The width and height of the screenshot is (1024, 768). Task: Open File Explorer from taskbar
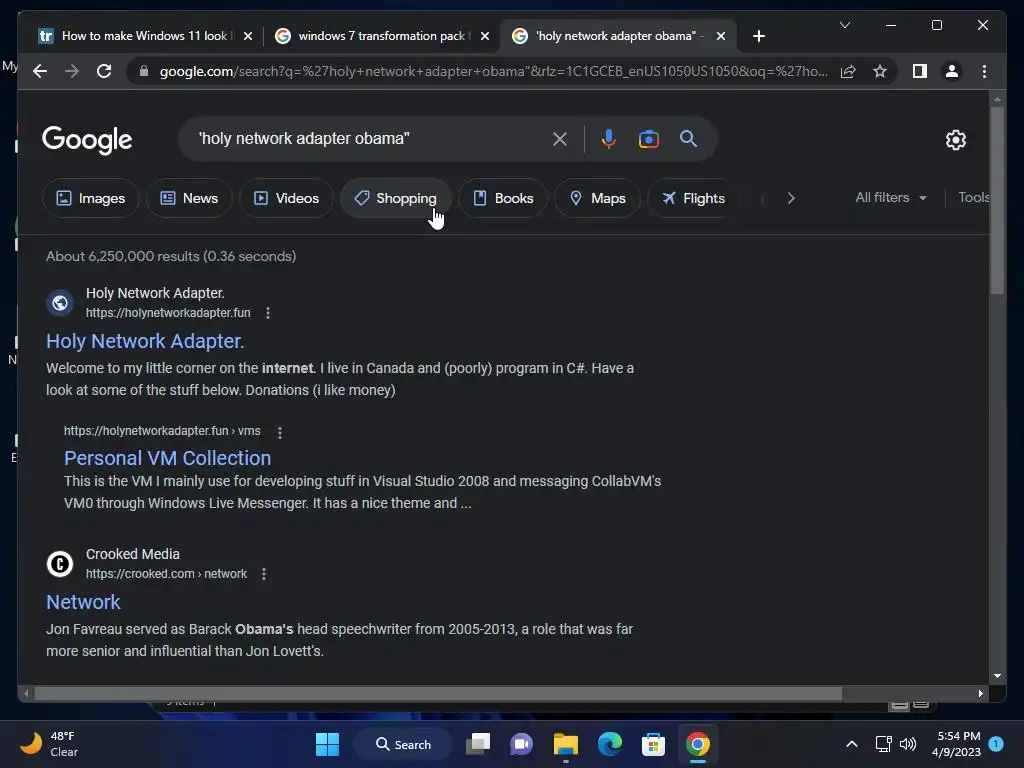click(x=566, y=744)
